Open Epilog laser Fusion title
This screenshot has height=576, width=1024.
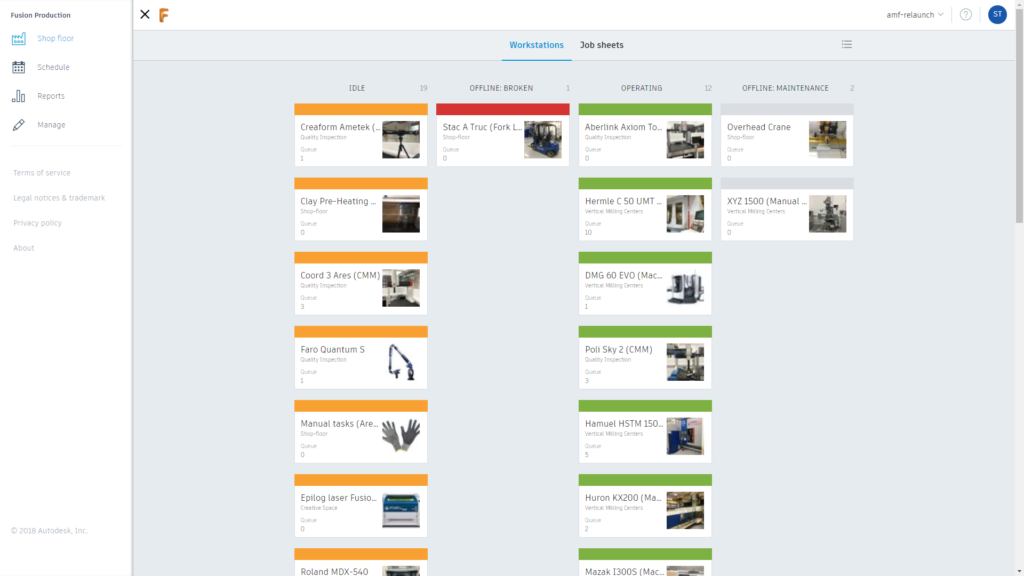[338, 498]
